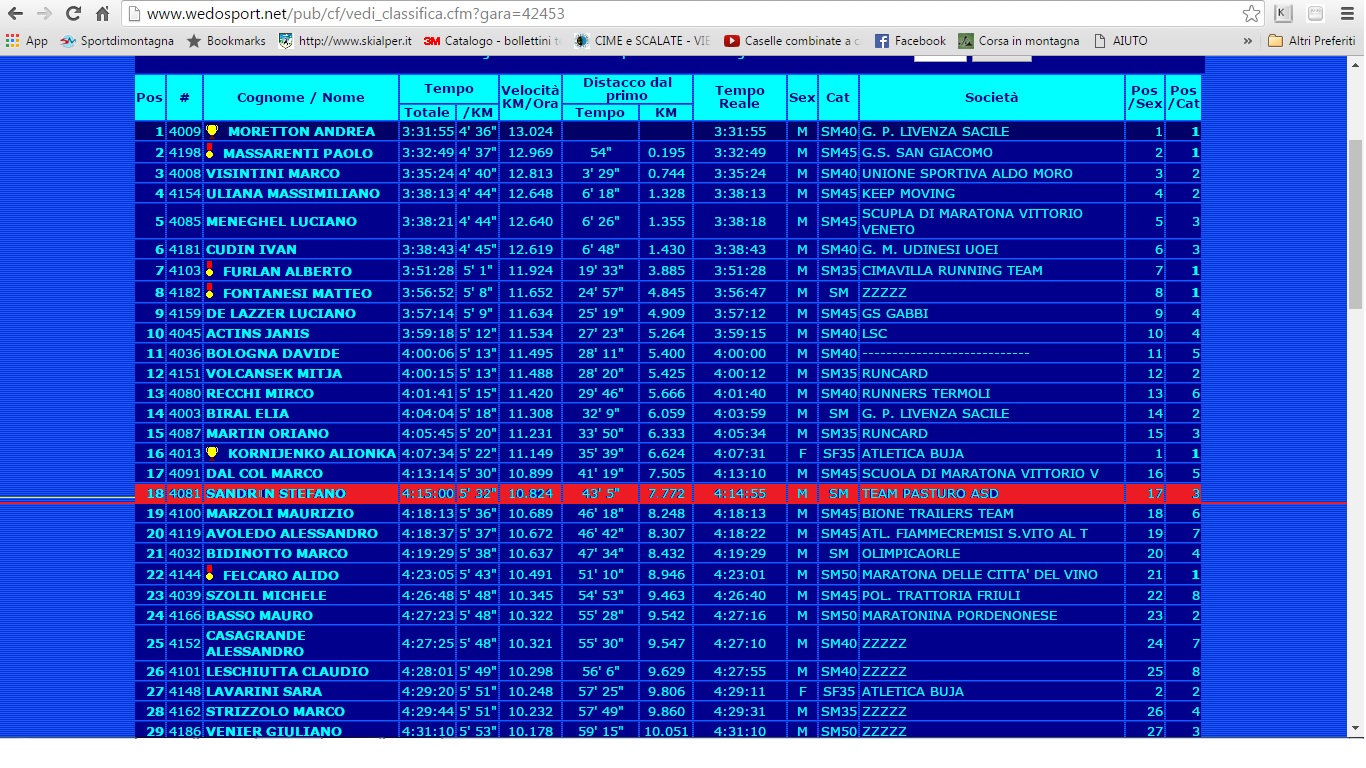
Task: Click the trophy icon beside MORETTON ANDREA
Action: tap(212, 131)
